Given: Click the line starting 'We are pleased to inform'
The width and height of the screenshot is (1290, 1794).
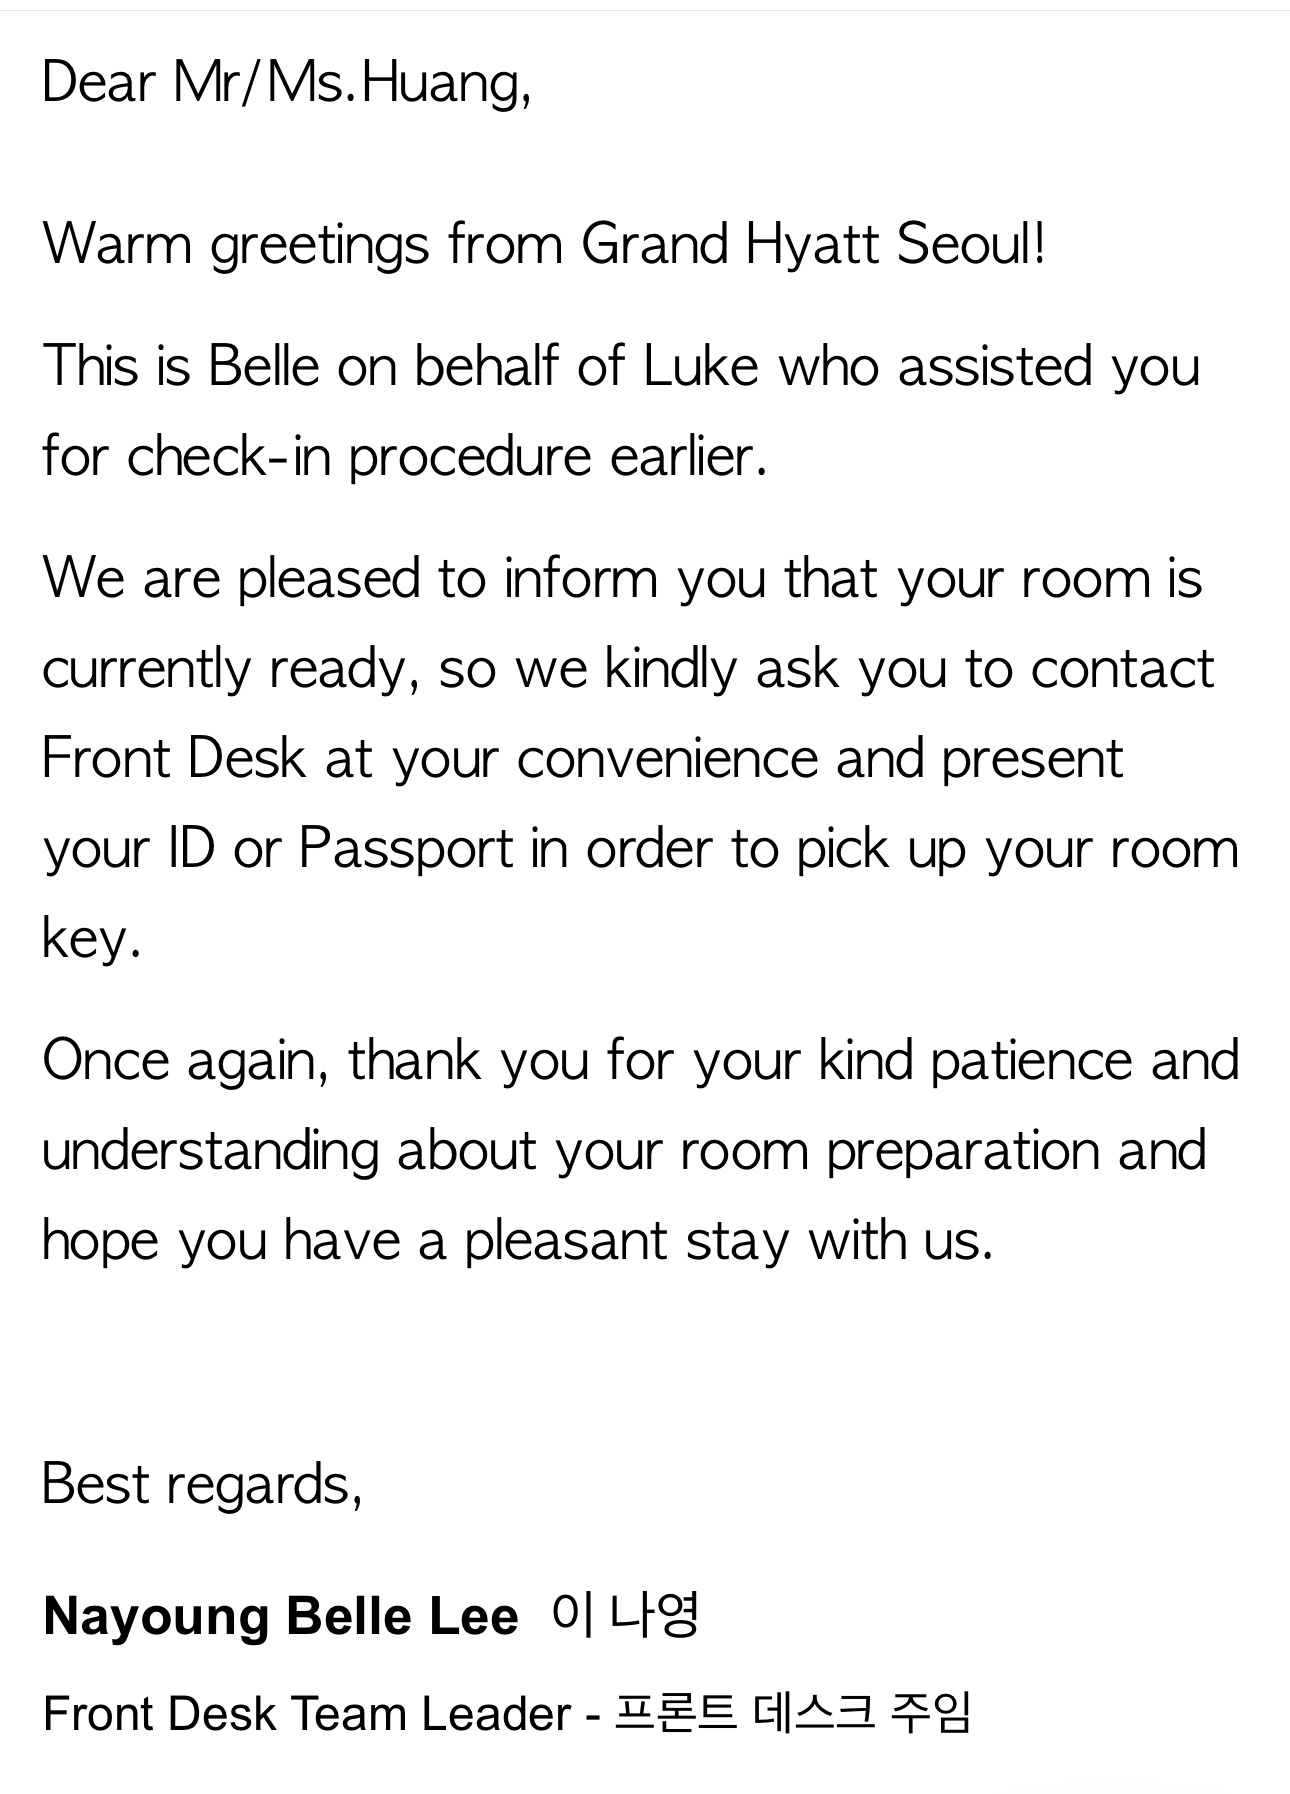Looking at the screenshot, I should point(622,579).
